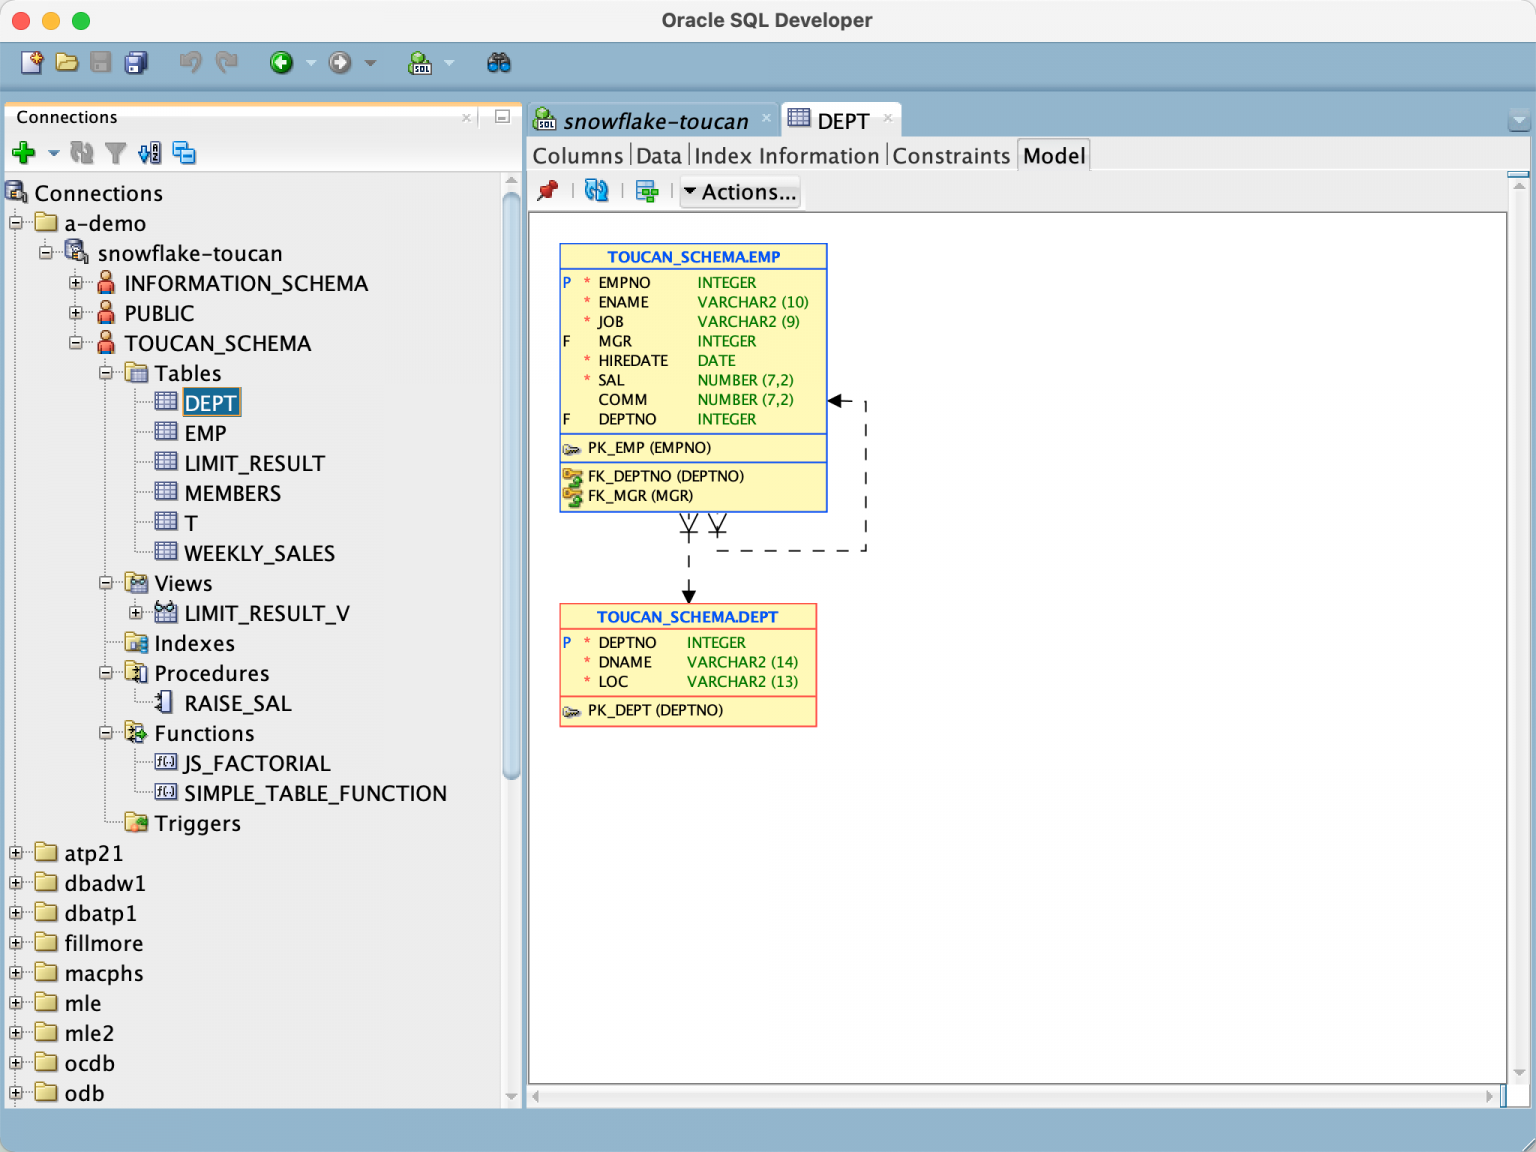Switch to the snowflake-toucan worksheet tab
Image resolution: width=1536 pixels, height=1152 pixels.
pos(655,120)
